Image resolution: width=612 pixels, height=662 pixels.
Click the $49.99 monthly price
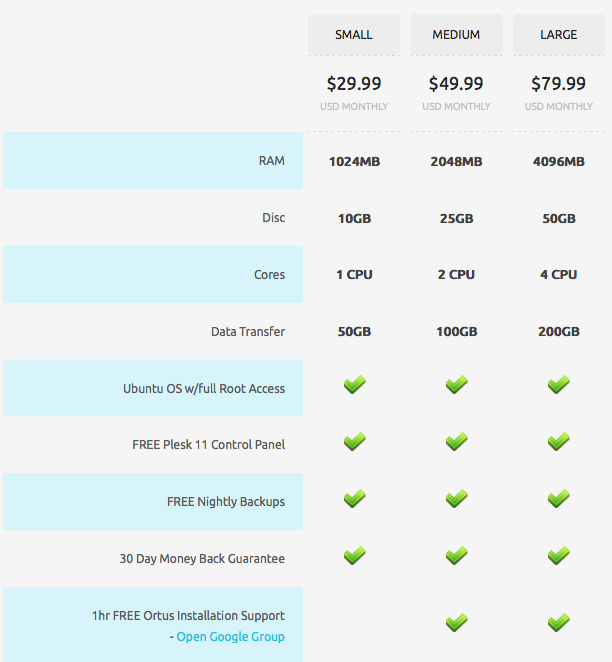click(456, 84)
